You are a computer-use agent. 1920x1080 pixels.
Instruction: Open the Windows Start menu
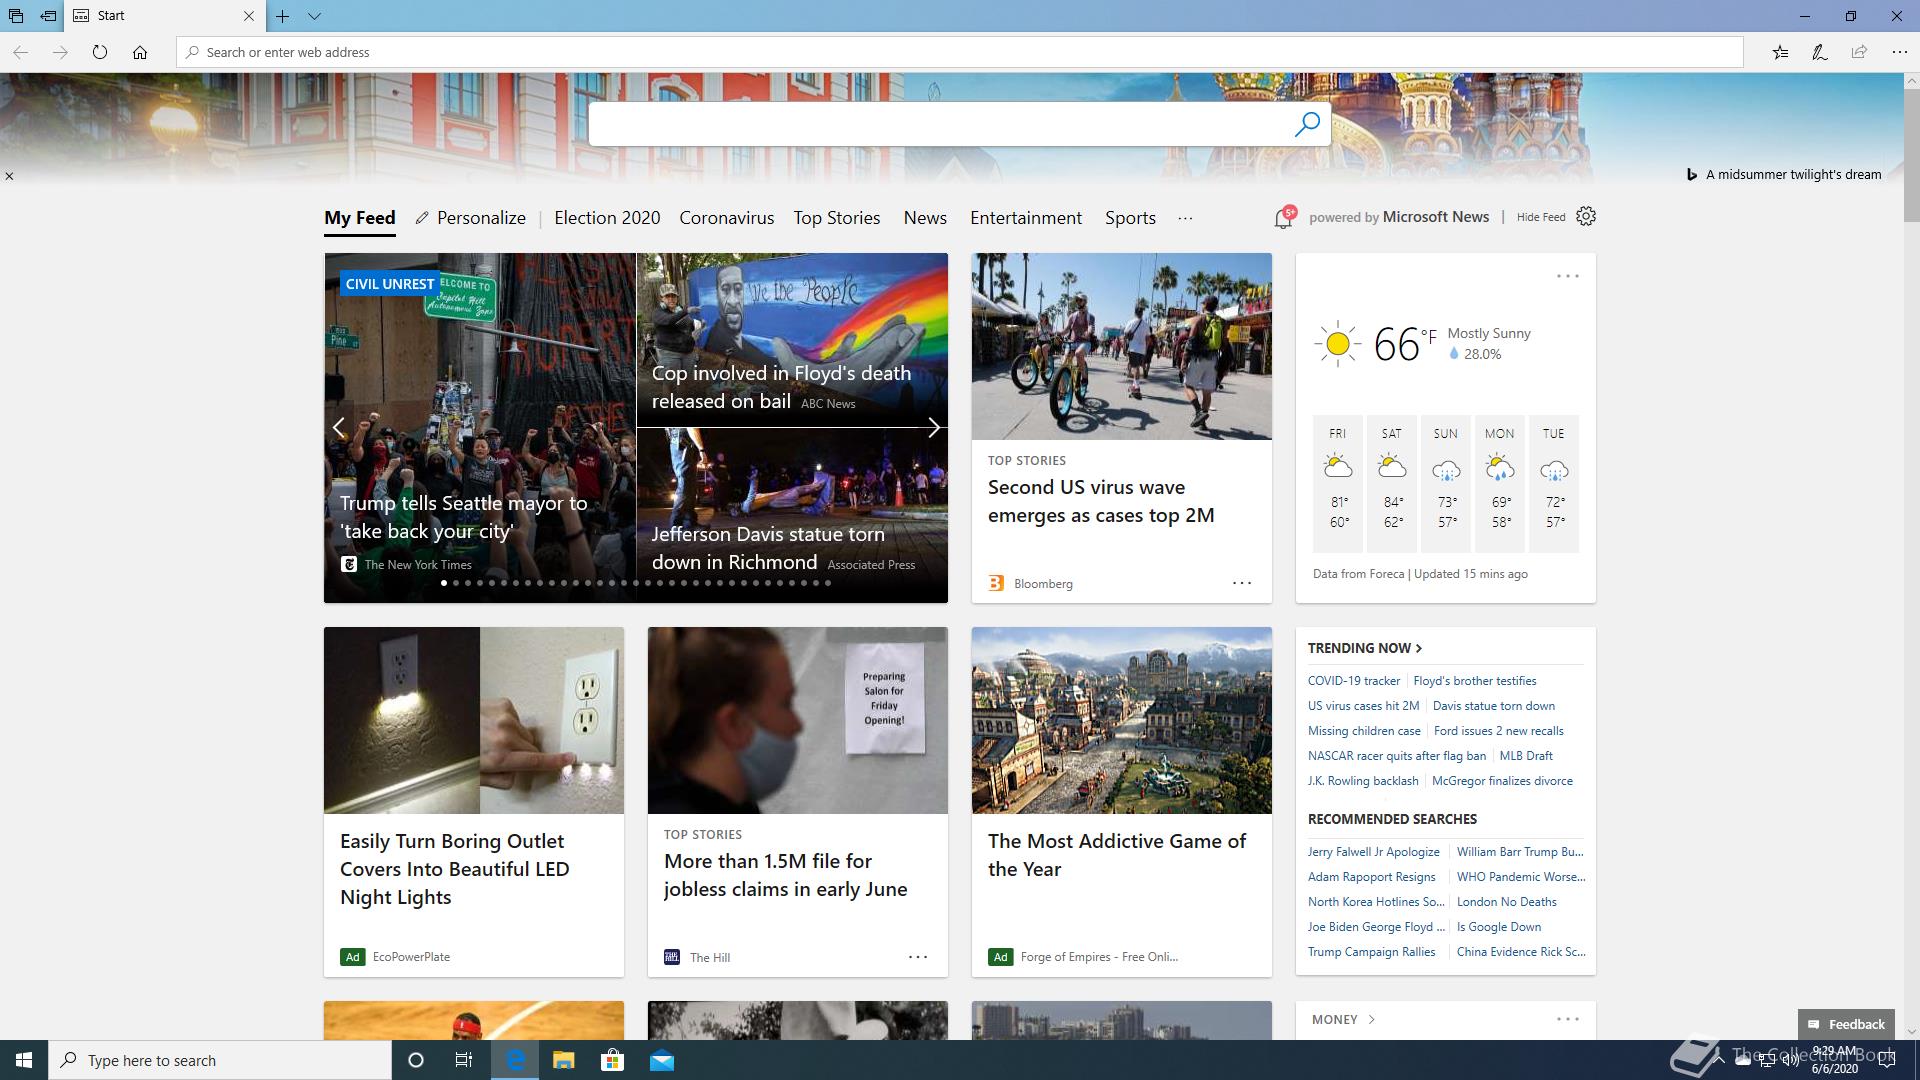pyautogui.click(x=24, y=1060)
